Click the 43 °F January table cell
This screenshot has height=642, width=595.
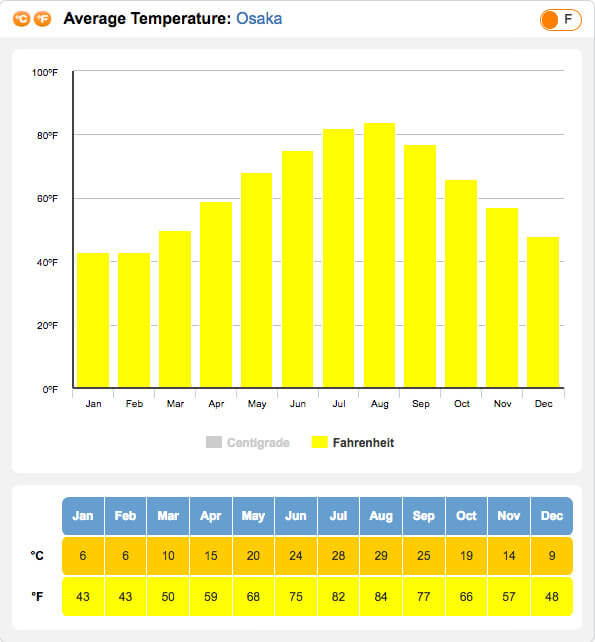pyautogui.click(x=83, y=597)
